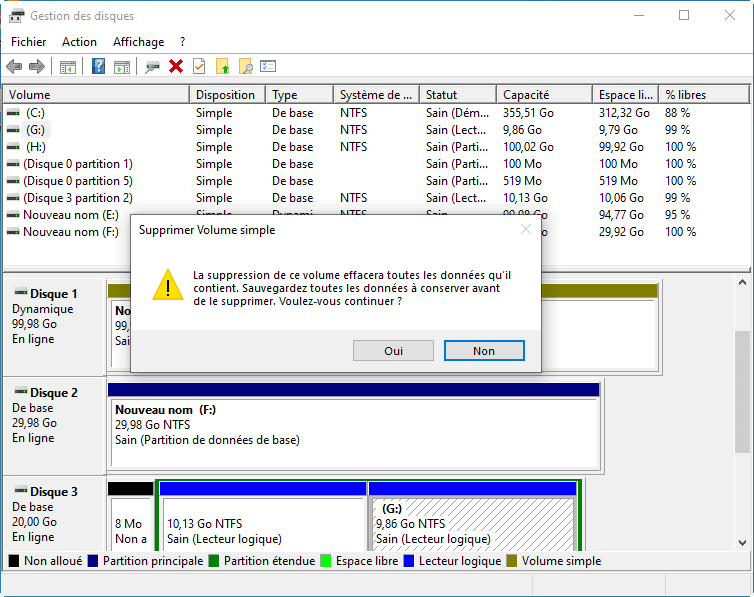The image size is (754, 597).
Task: Click the bright green Espace libre swatch
Action: 326,561
